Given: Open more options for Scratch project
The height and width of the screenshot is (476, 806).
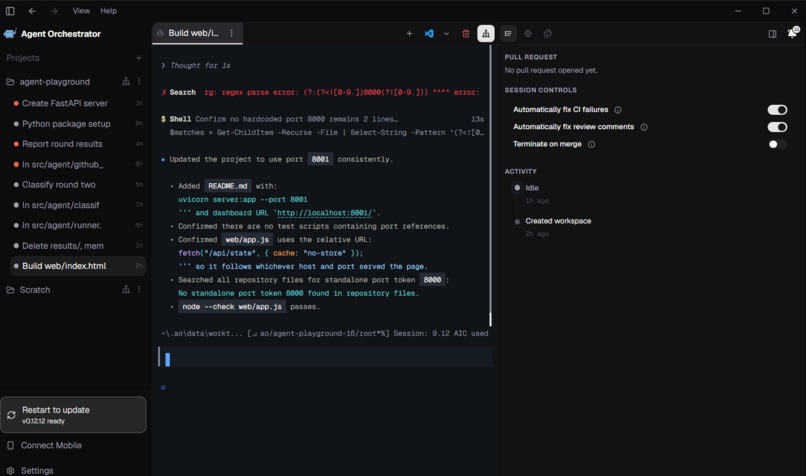Looking at the screenshot, I should pyautogui.click(x=139, y=290).
